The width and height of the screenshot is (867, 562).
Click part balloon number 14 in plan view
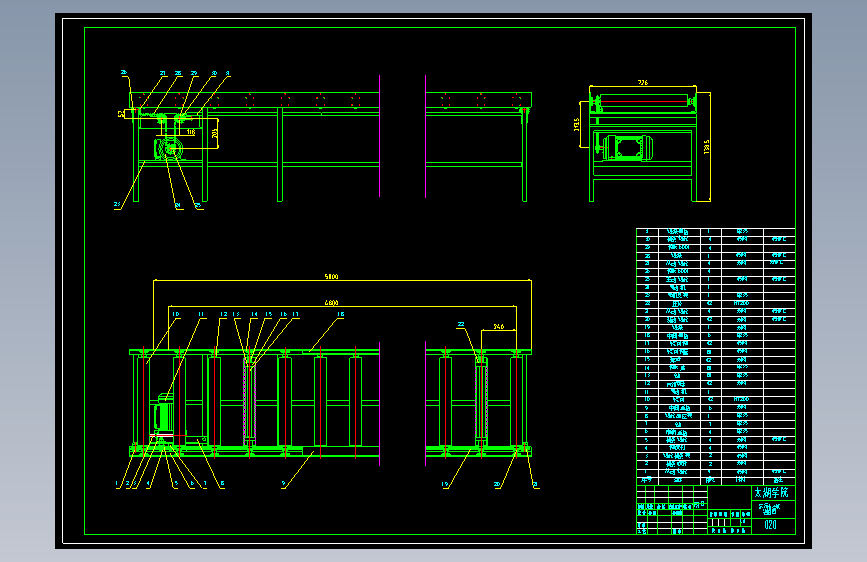click(x=254, y=314)
